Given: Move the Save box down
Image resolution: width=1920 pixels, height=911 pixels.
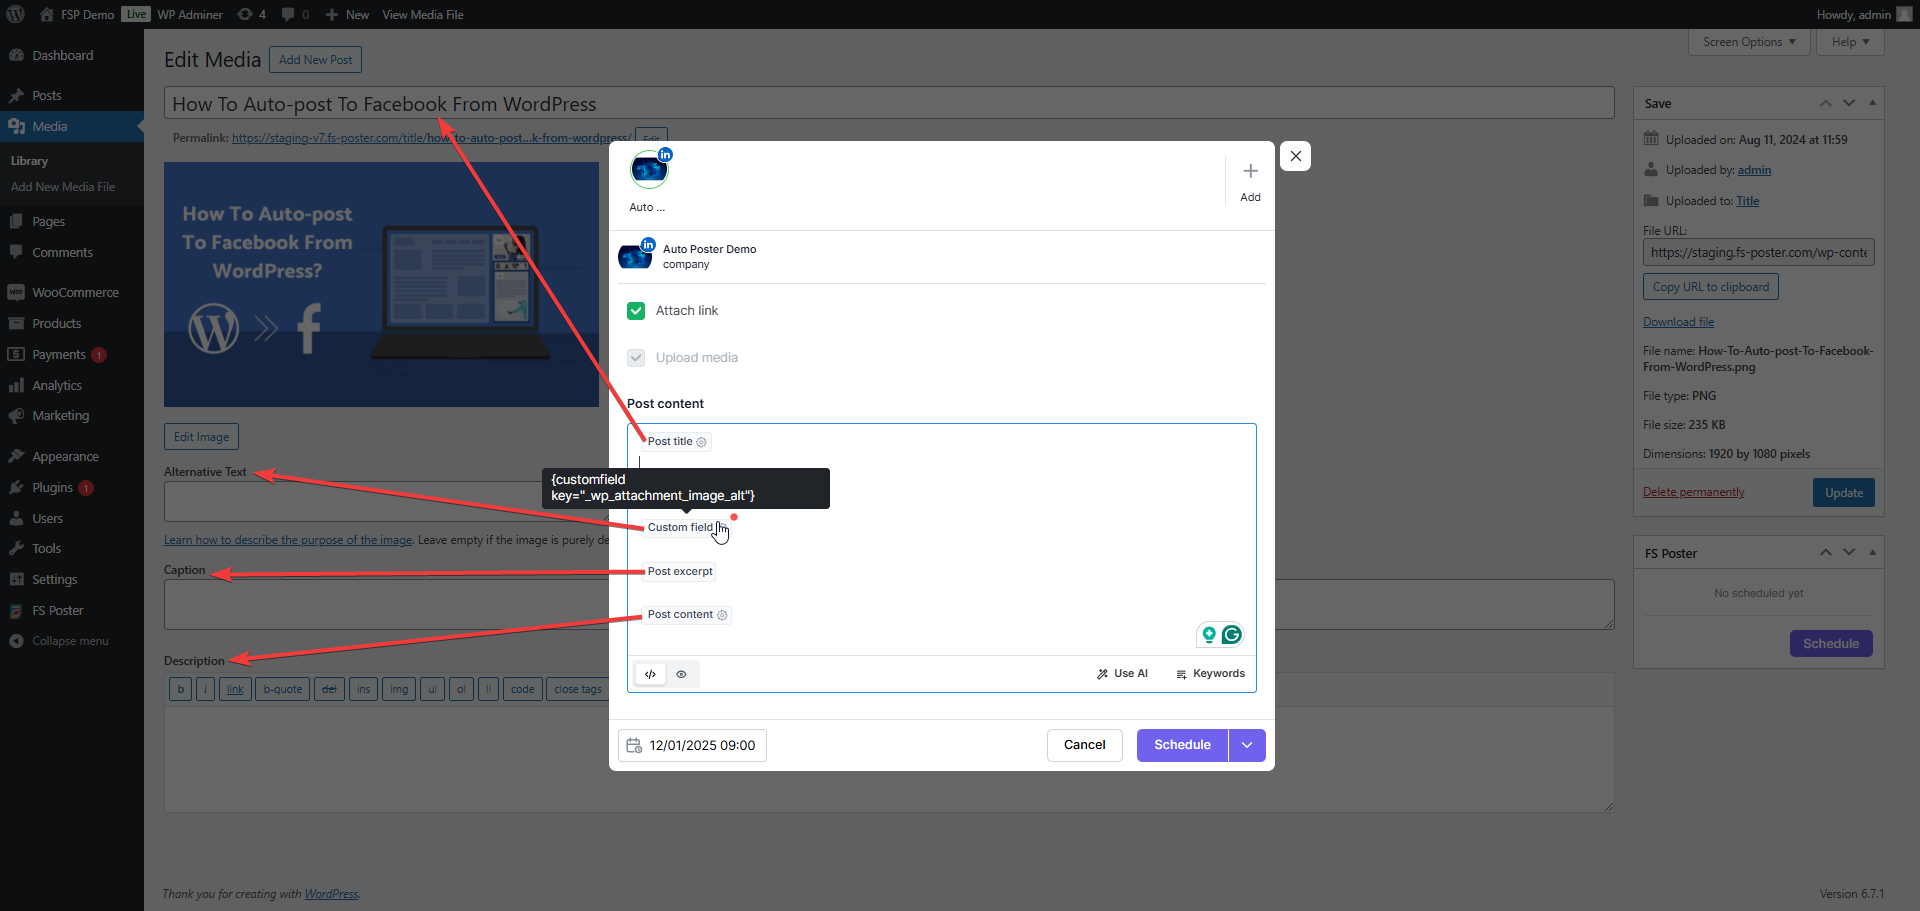Looking at the screenshot, I should [x=1848, y=104].
